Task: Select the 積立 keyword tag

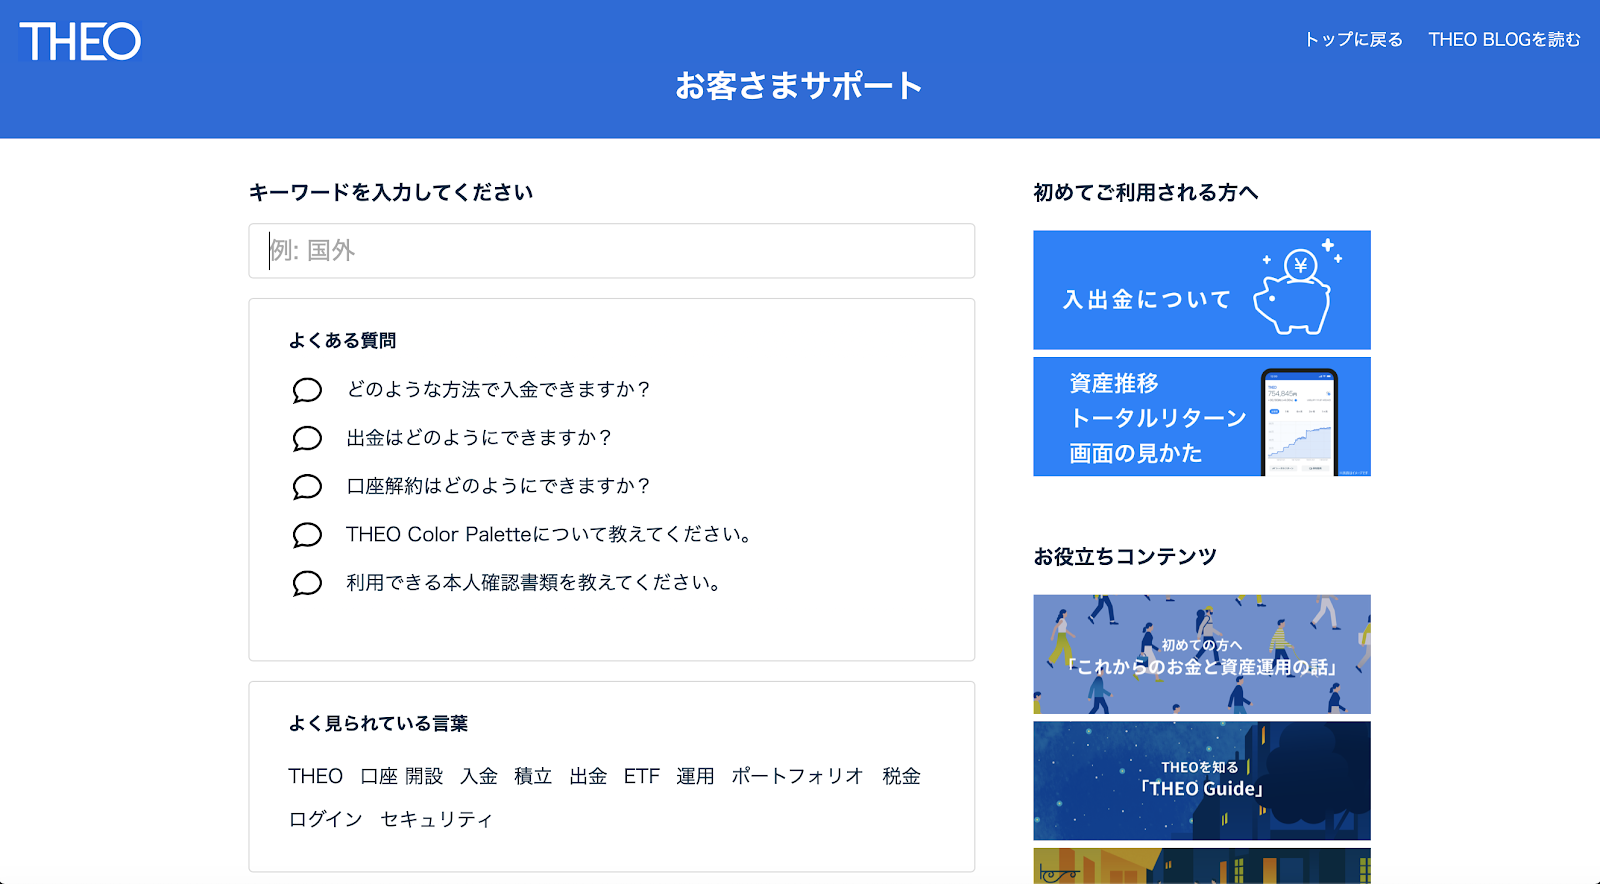Action: tap(533, 776)
